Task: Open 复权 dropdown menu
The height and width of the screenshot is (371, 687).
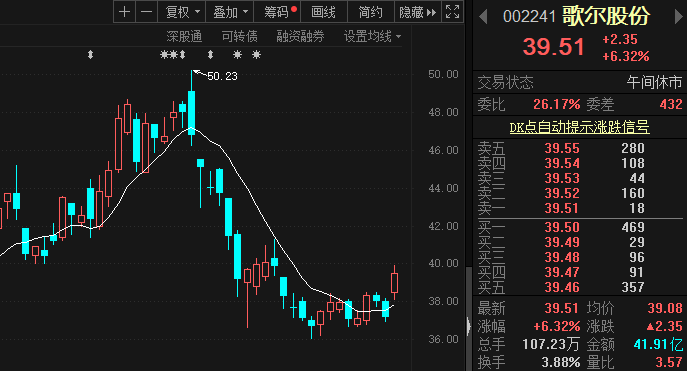Action: point(182,12)
